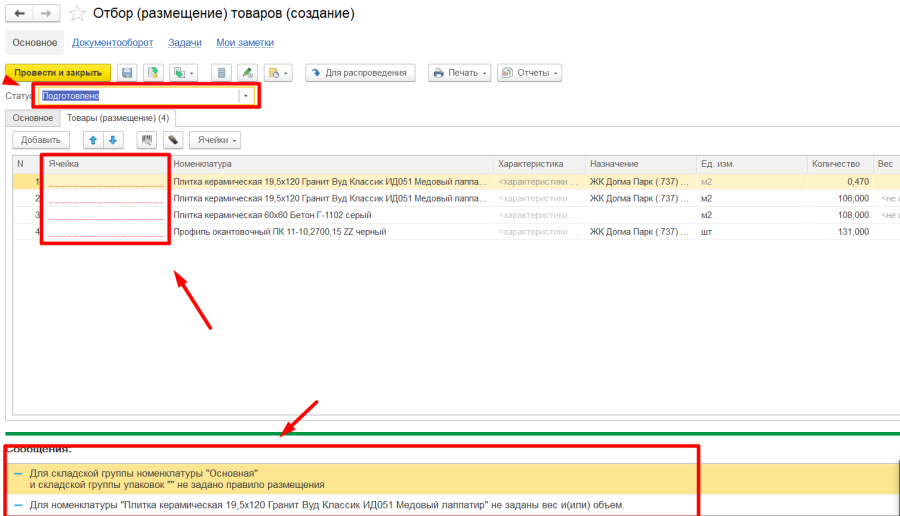Viewport: 900px width, 516px height.
Task: Click the barcode scan icon
Action: (x=148, y=140)
